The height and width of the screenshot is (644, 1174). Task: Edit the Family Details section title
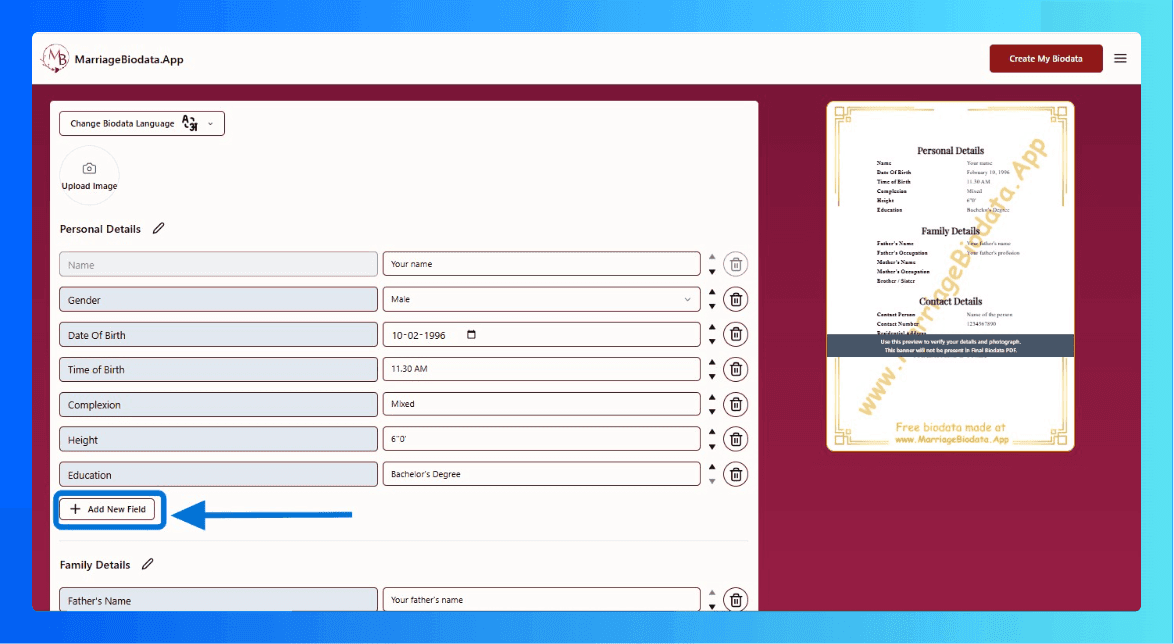[x=148, y=564]
